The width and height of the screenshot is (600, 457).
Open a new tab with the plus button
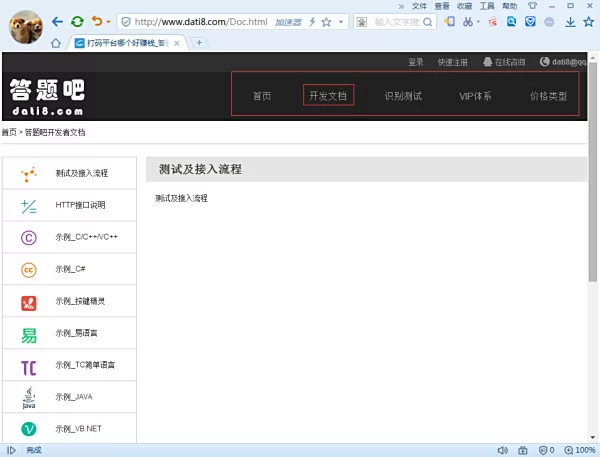click(x=199, y=43)
